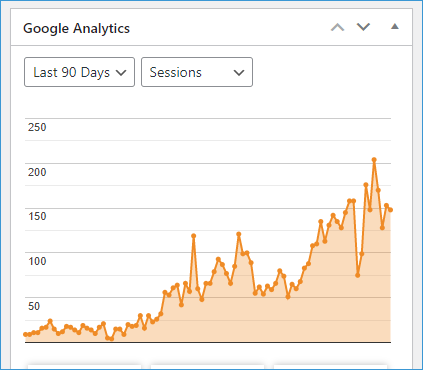Click the first data point at chart's left end
This screenshot has height=370, width=423.
coord(25,334)
